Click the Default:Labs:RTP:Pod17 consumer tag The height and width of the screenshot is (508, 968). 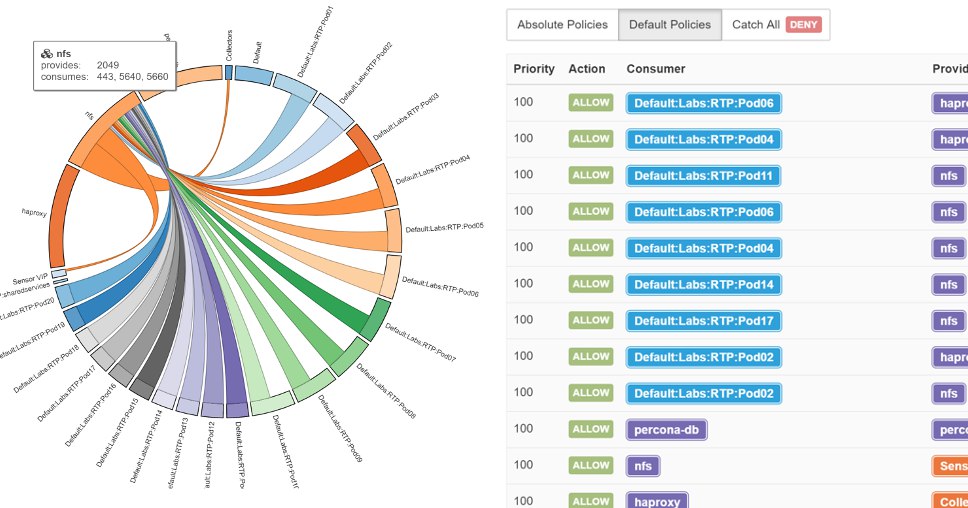point(704,321)
